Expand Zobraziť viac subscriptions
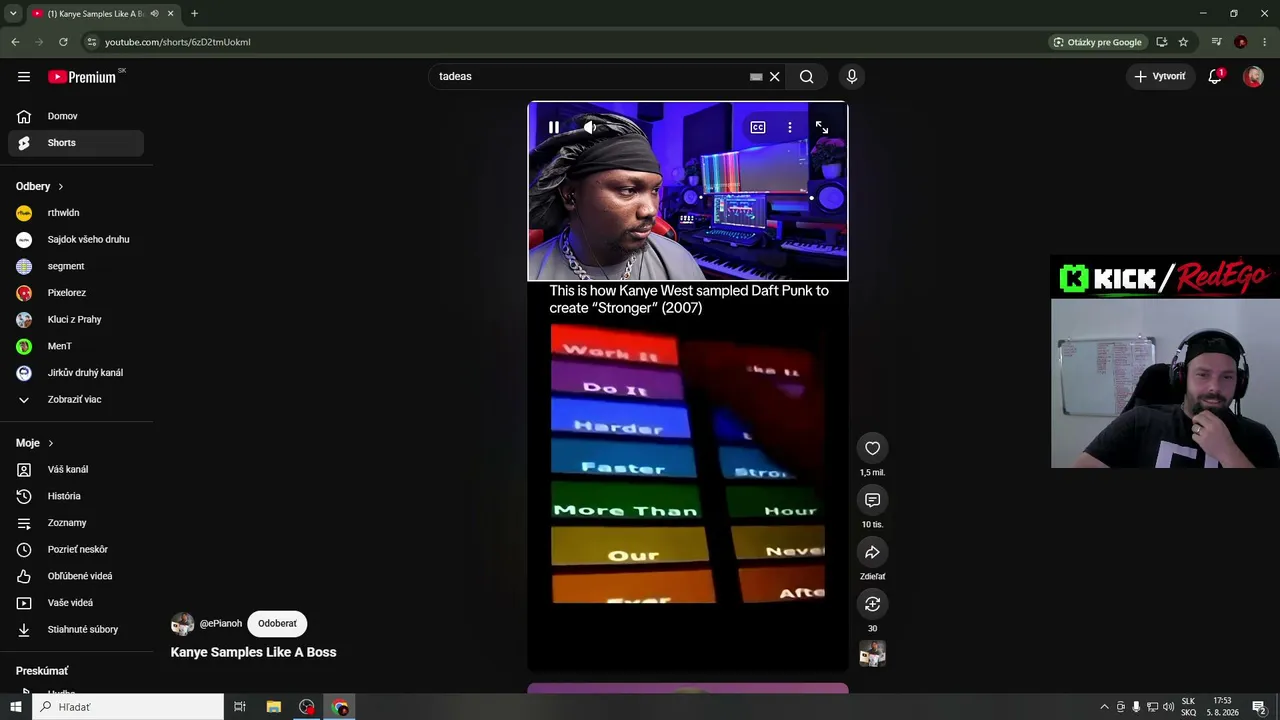Image resolution: width=1280 pixels, height=720 pixels. [76, 400]
